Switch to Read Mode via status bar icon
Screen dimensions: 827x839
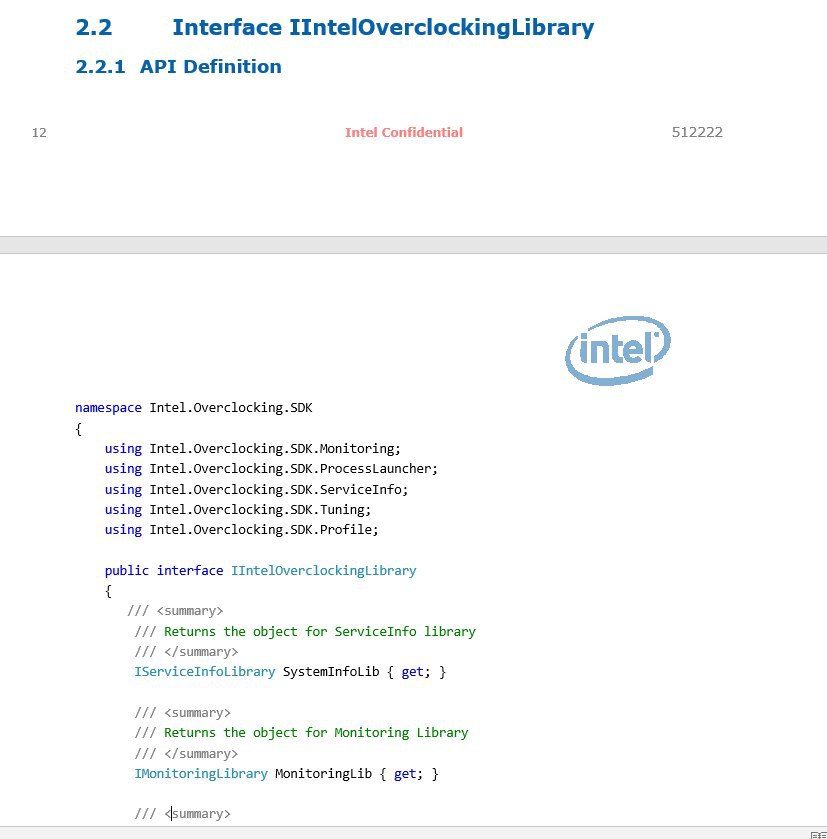[818, 835]
